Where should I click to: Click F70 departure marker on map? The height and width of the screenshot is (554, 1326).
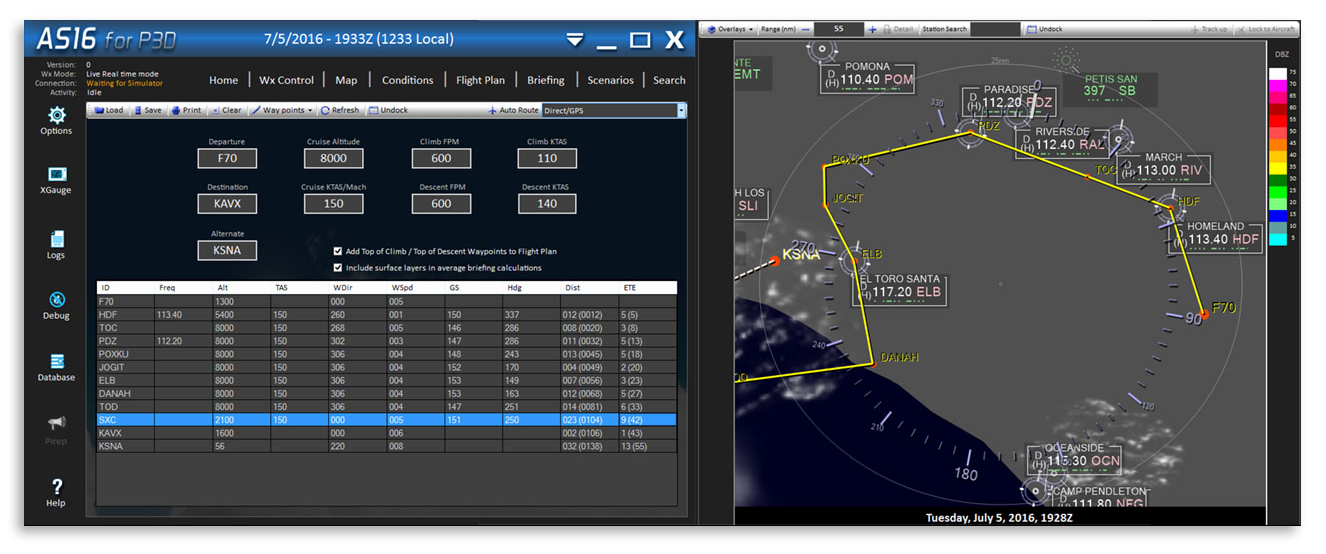click(x=1204, y=314)
